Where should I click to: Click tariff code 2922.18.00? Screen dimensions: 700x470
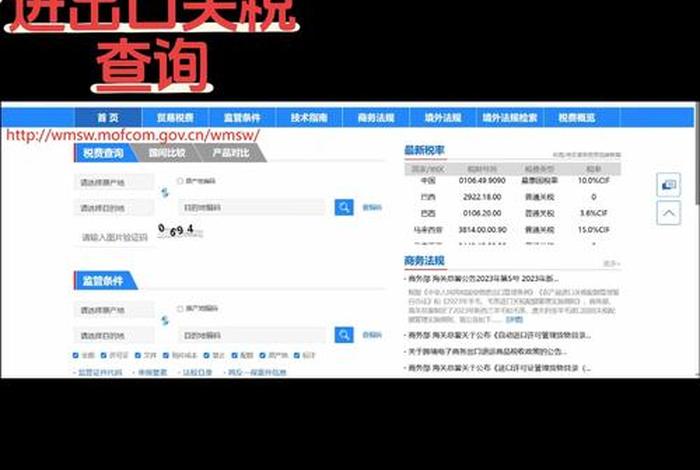pos(482,197)
